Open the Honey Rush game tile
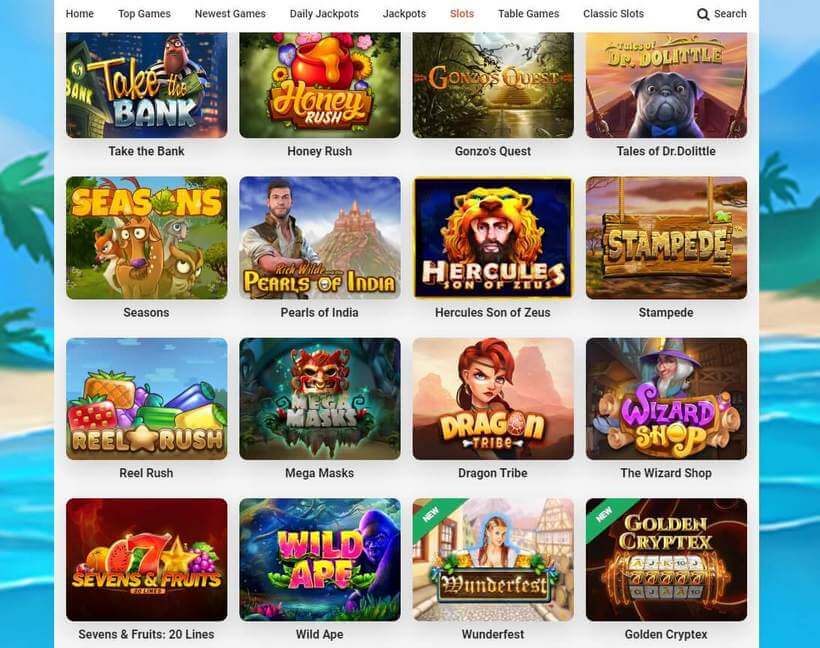 320,85
